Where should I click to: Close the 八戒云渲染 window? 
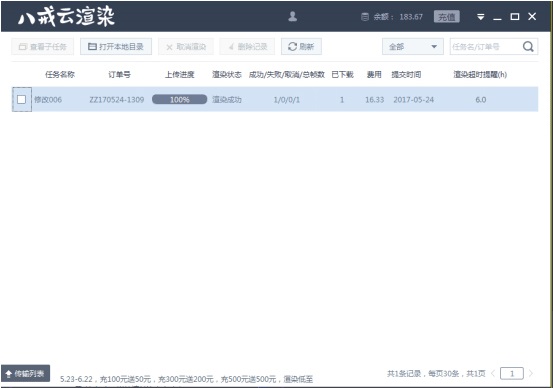[532, 17]
